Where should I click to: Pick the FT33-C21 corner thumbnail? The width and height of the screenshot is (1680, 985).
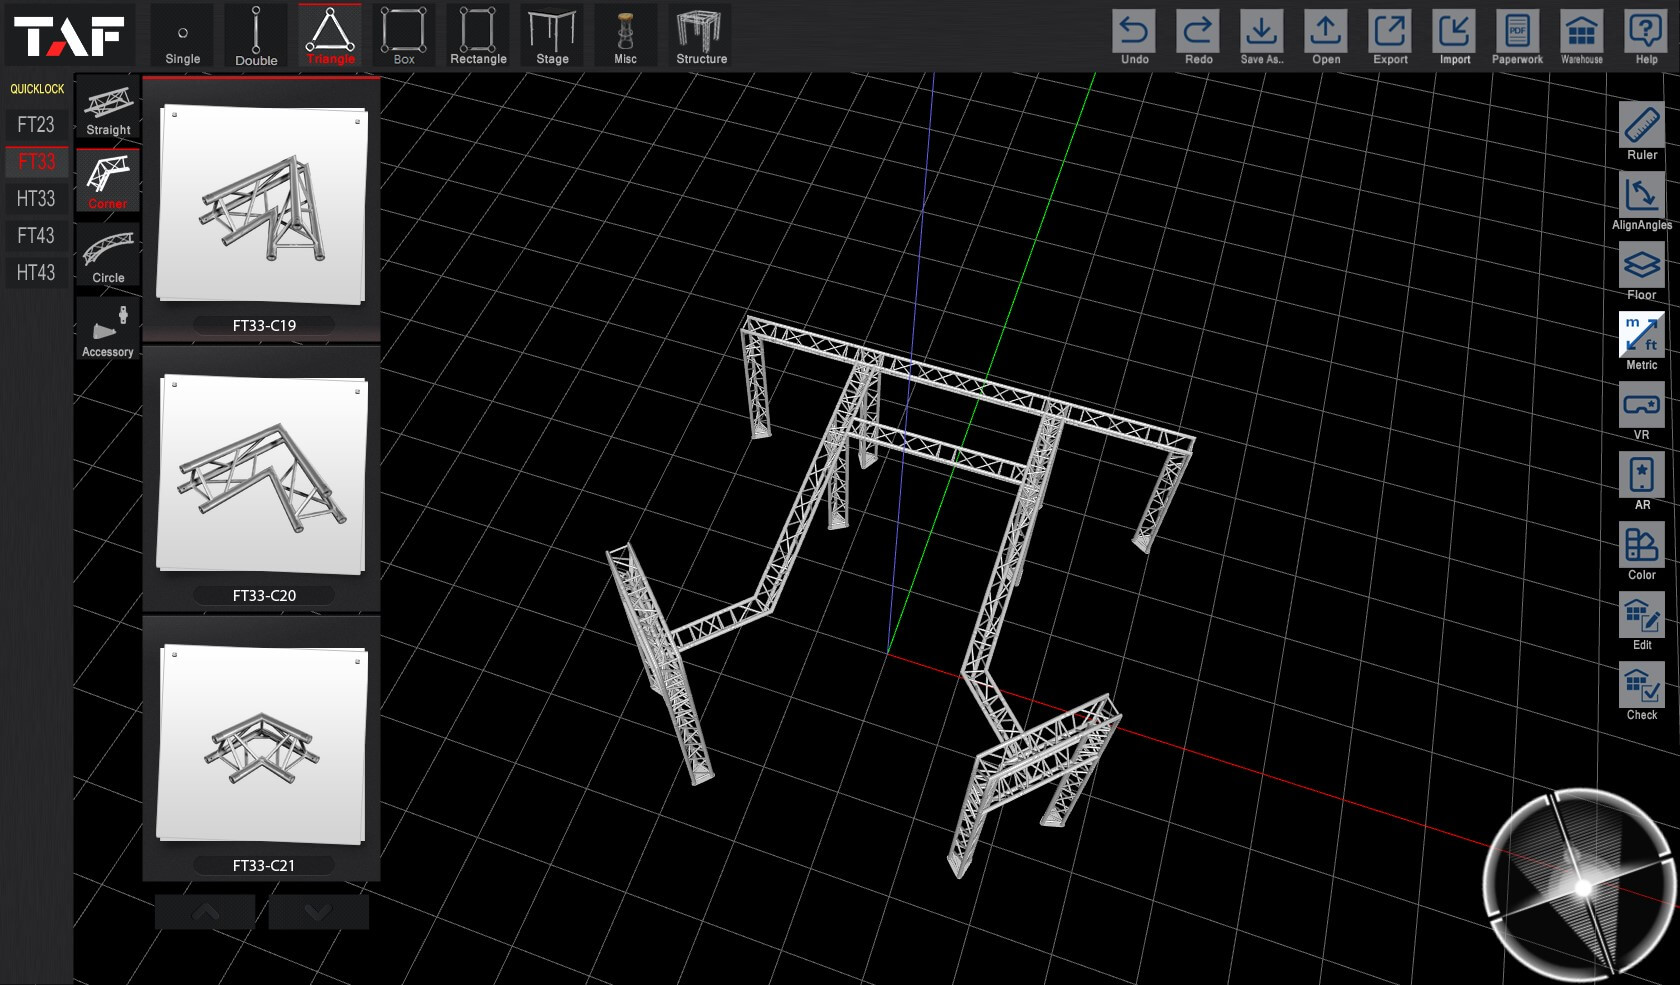[262, 744]
